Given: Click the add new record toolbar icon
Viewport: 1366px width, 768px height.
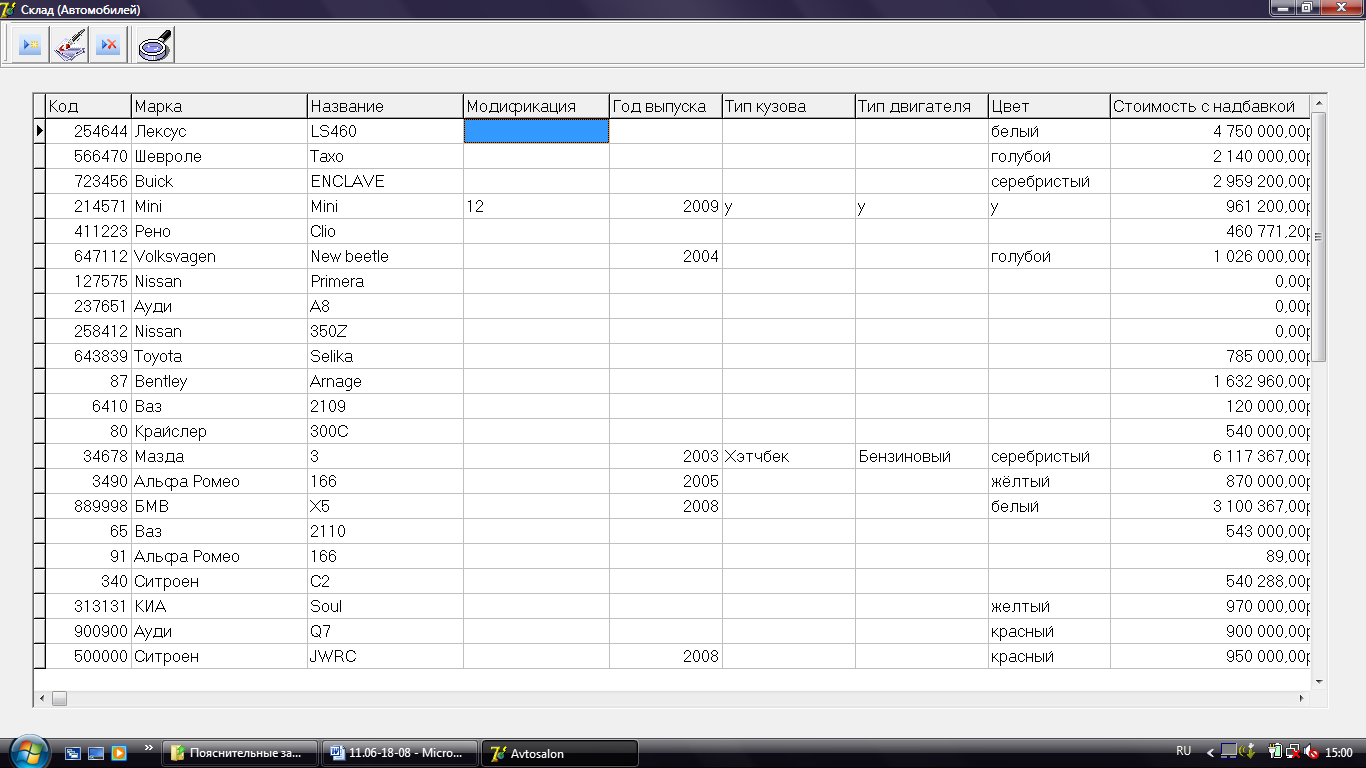Looking at the screenshot, I should 30,45.
